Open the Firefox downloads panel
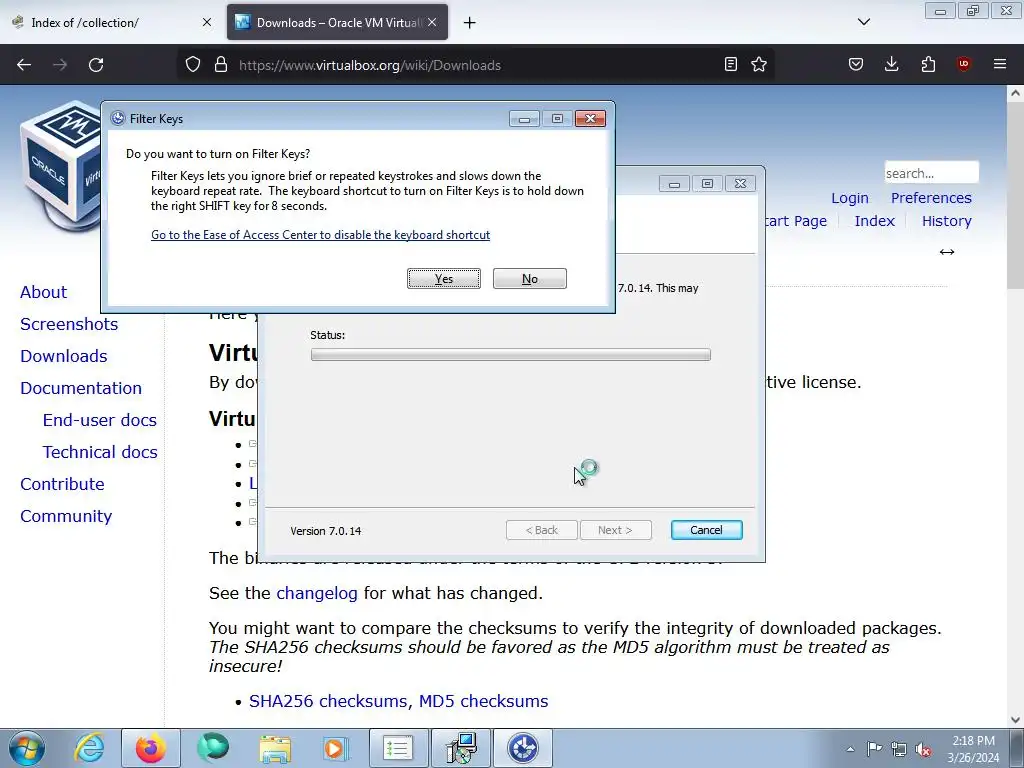This screenshot has width=1024, height=768. (891, 64)
